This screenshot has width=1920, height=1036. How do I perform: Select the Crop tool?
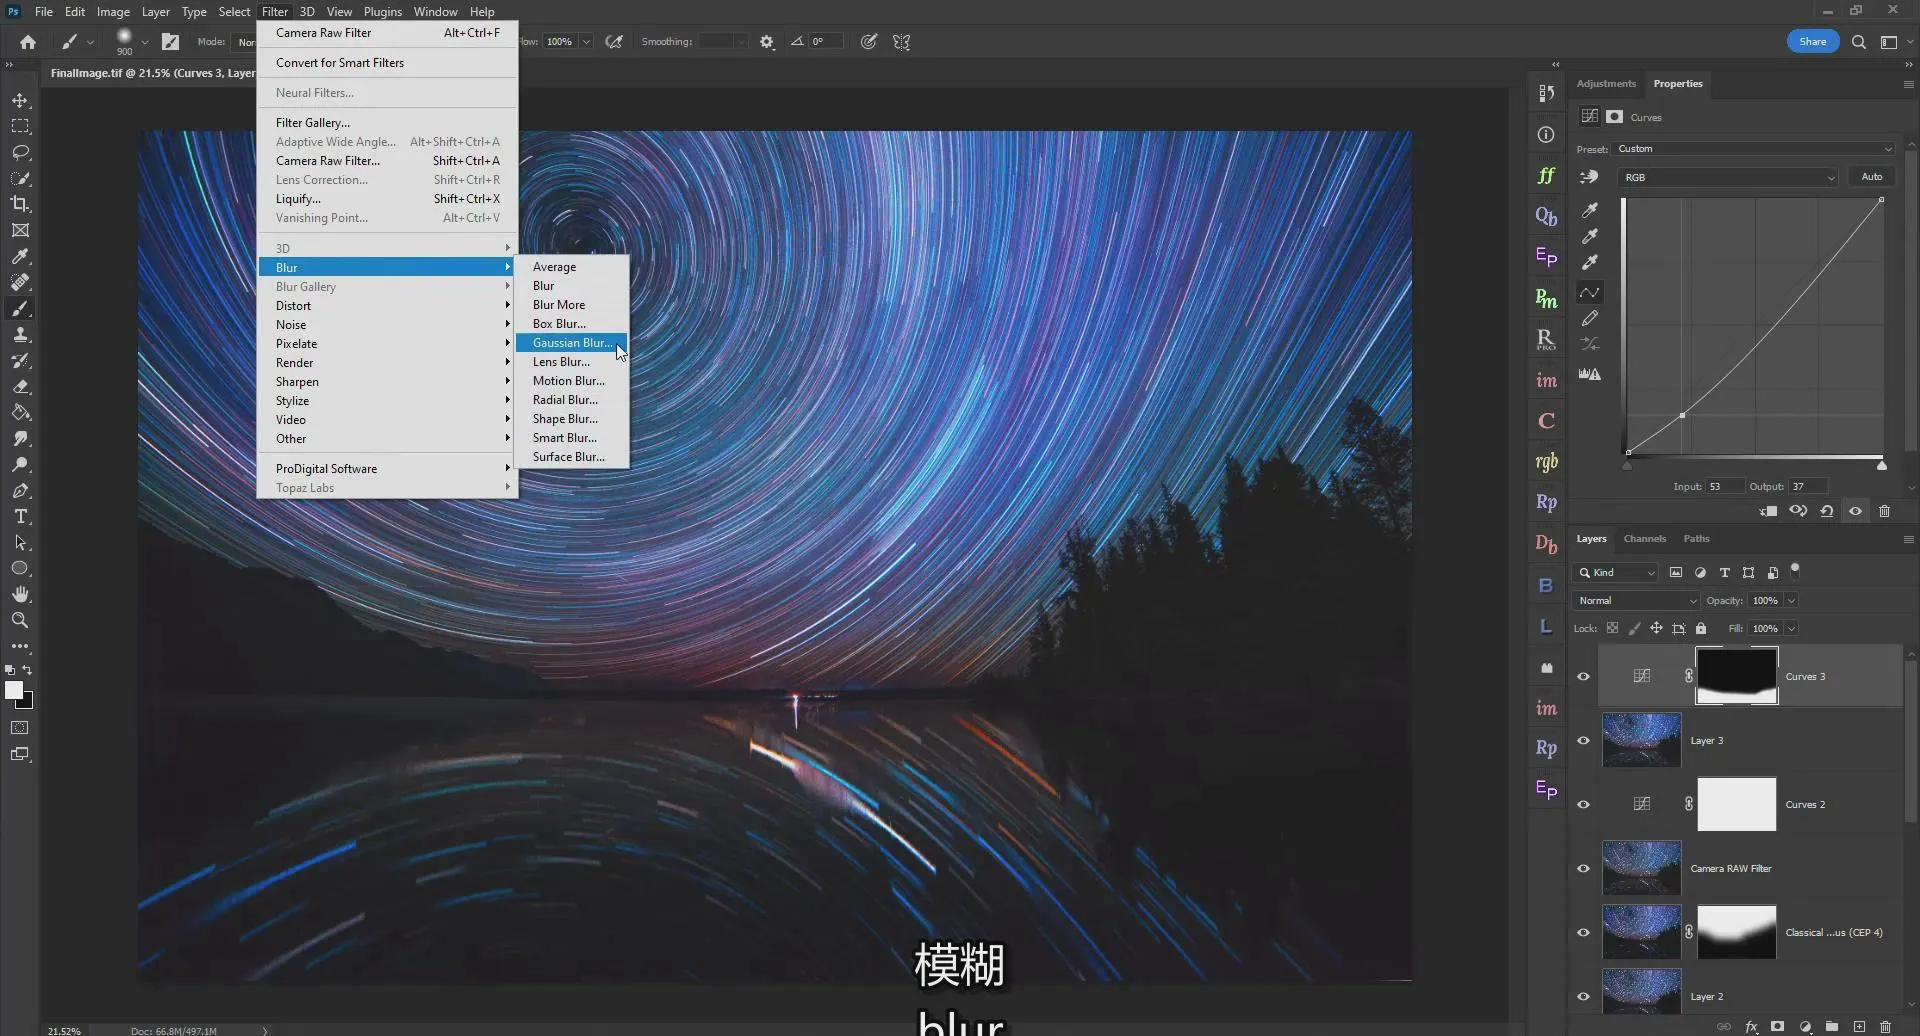20,204
